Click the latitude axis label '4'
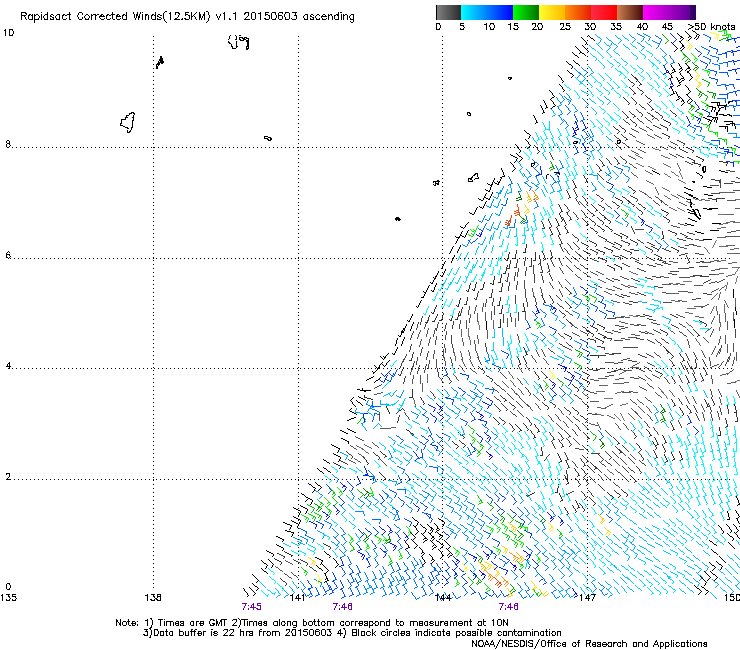The image size is (740, 650). 8,366
